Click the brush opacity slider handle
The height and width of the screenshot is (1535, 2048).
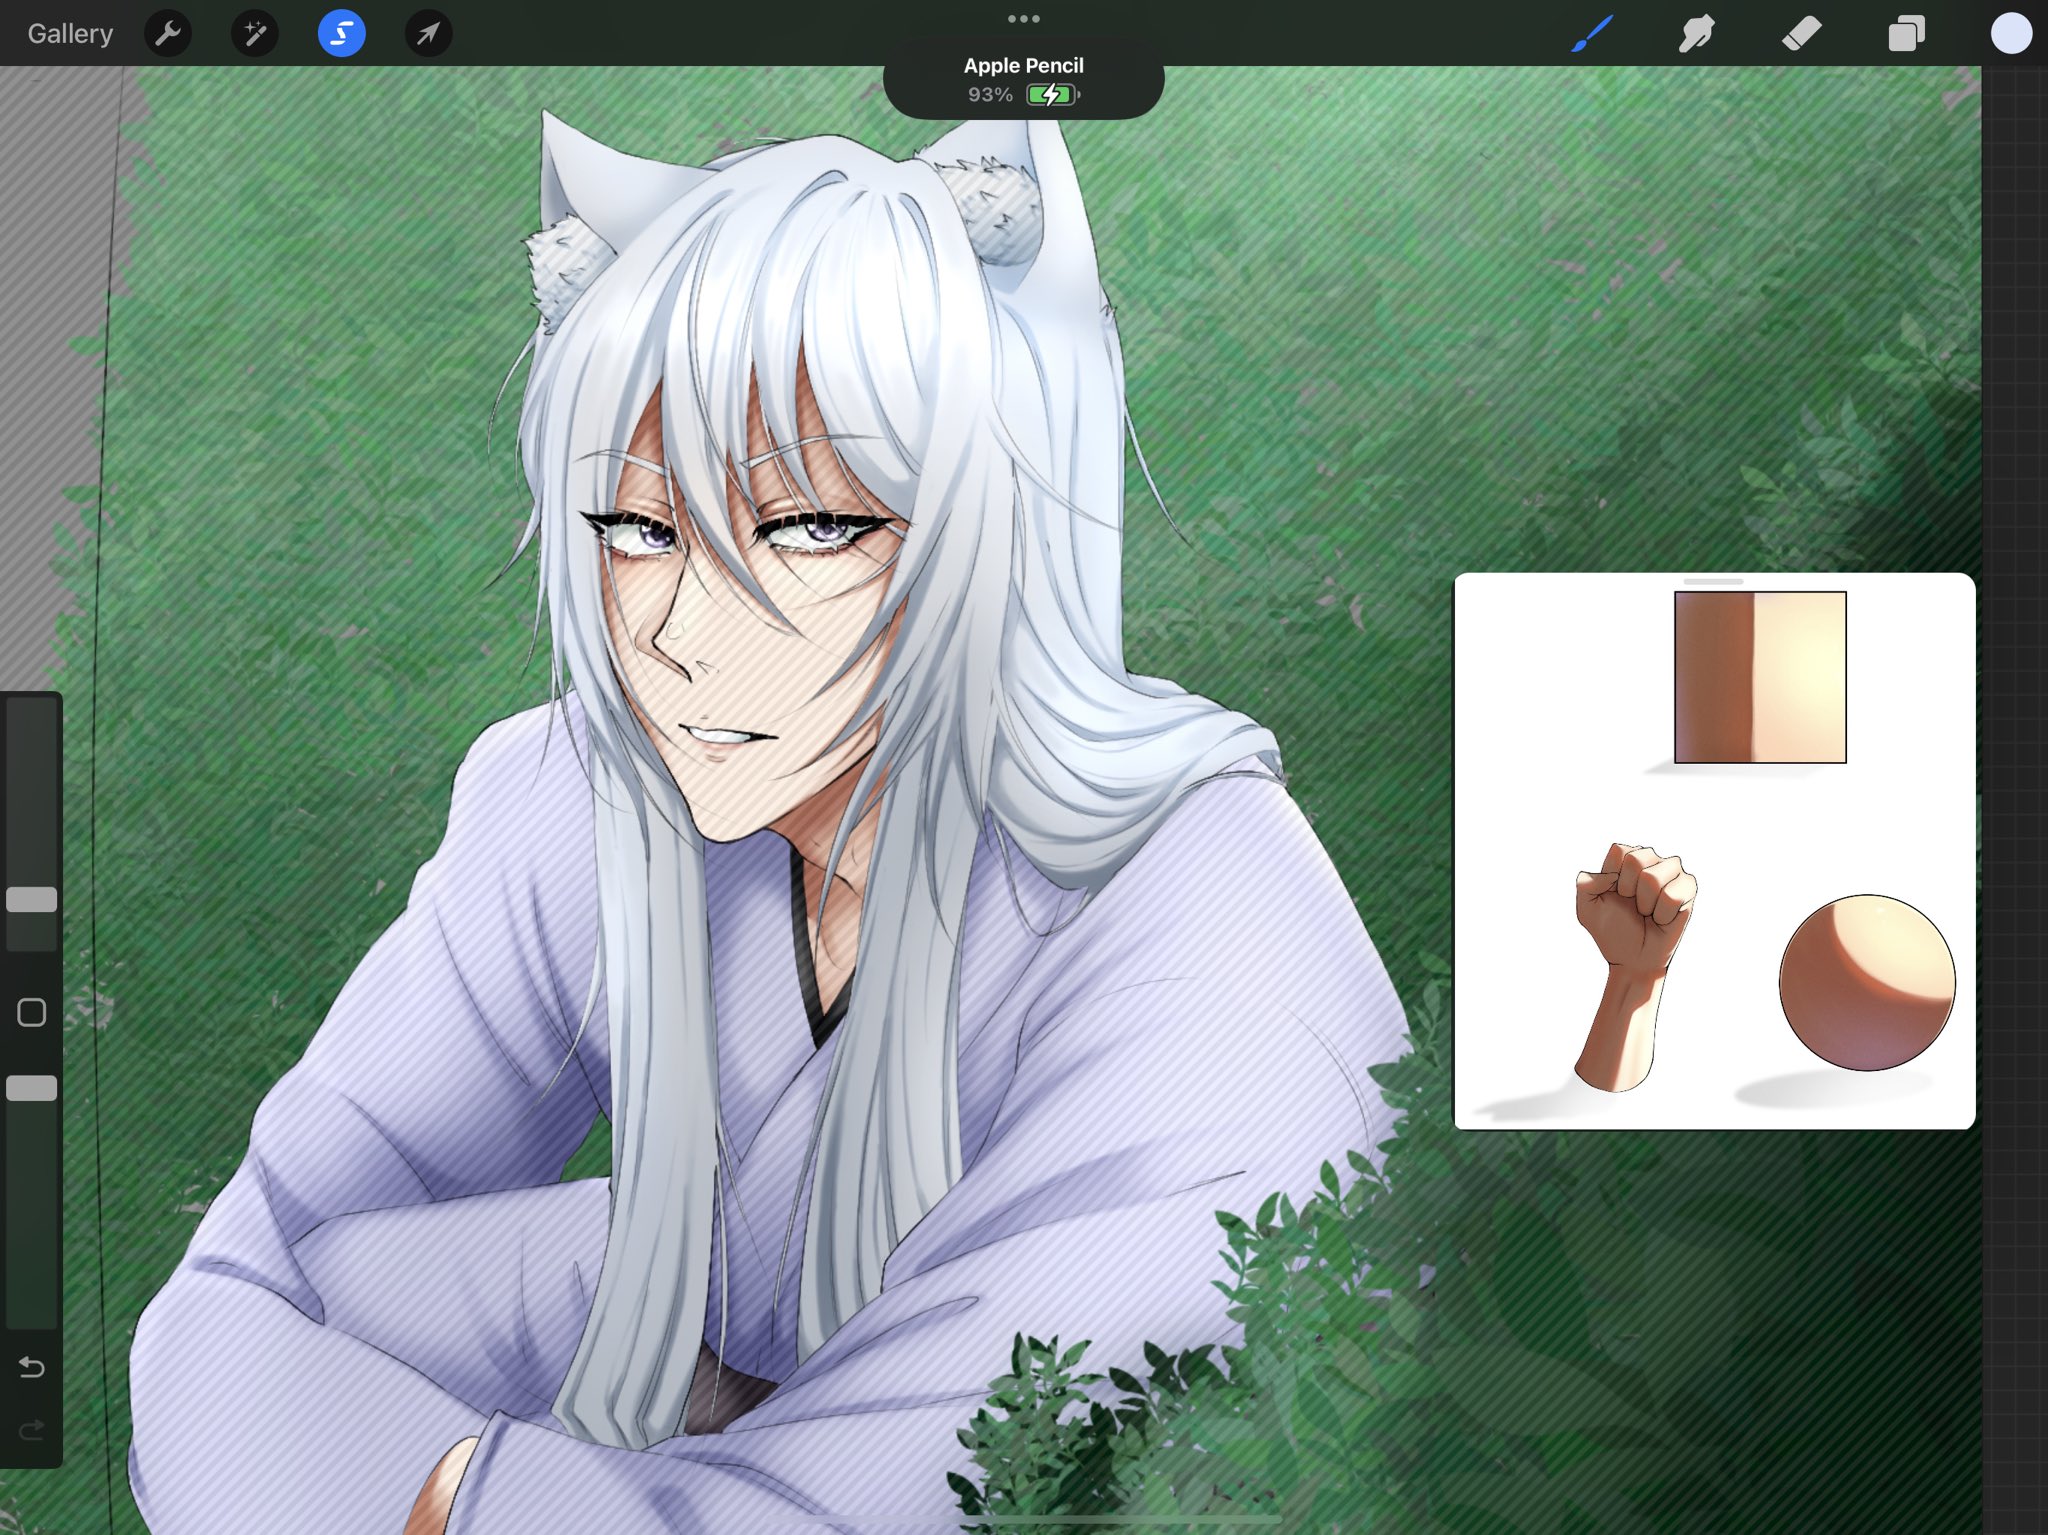pos(32,1088)
